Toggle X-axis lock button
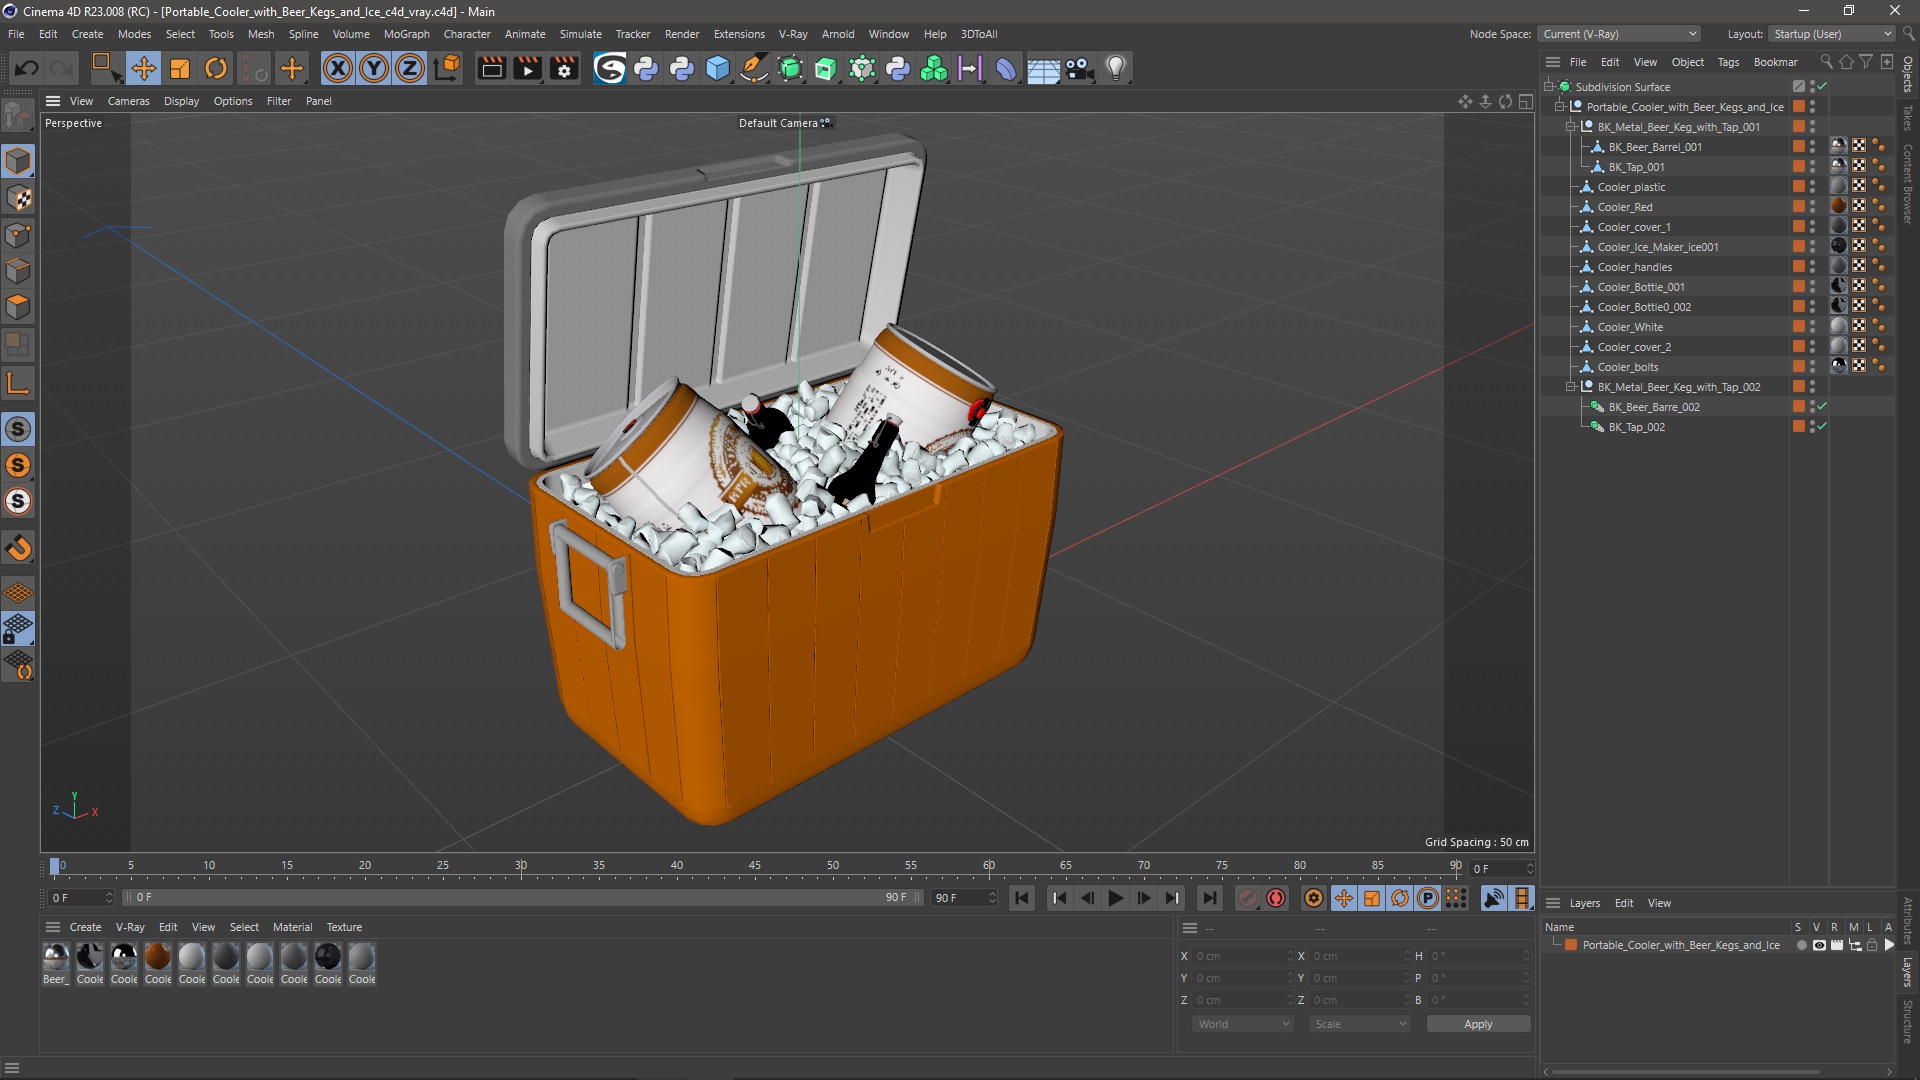This screenshot has width=1920, height=1080. point(338,68)
